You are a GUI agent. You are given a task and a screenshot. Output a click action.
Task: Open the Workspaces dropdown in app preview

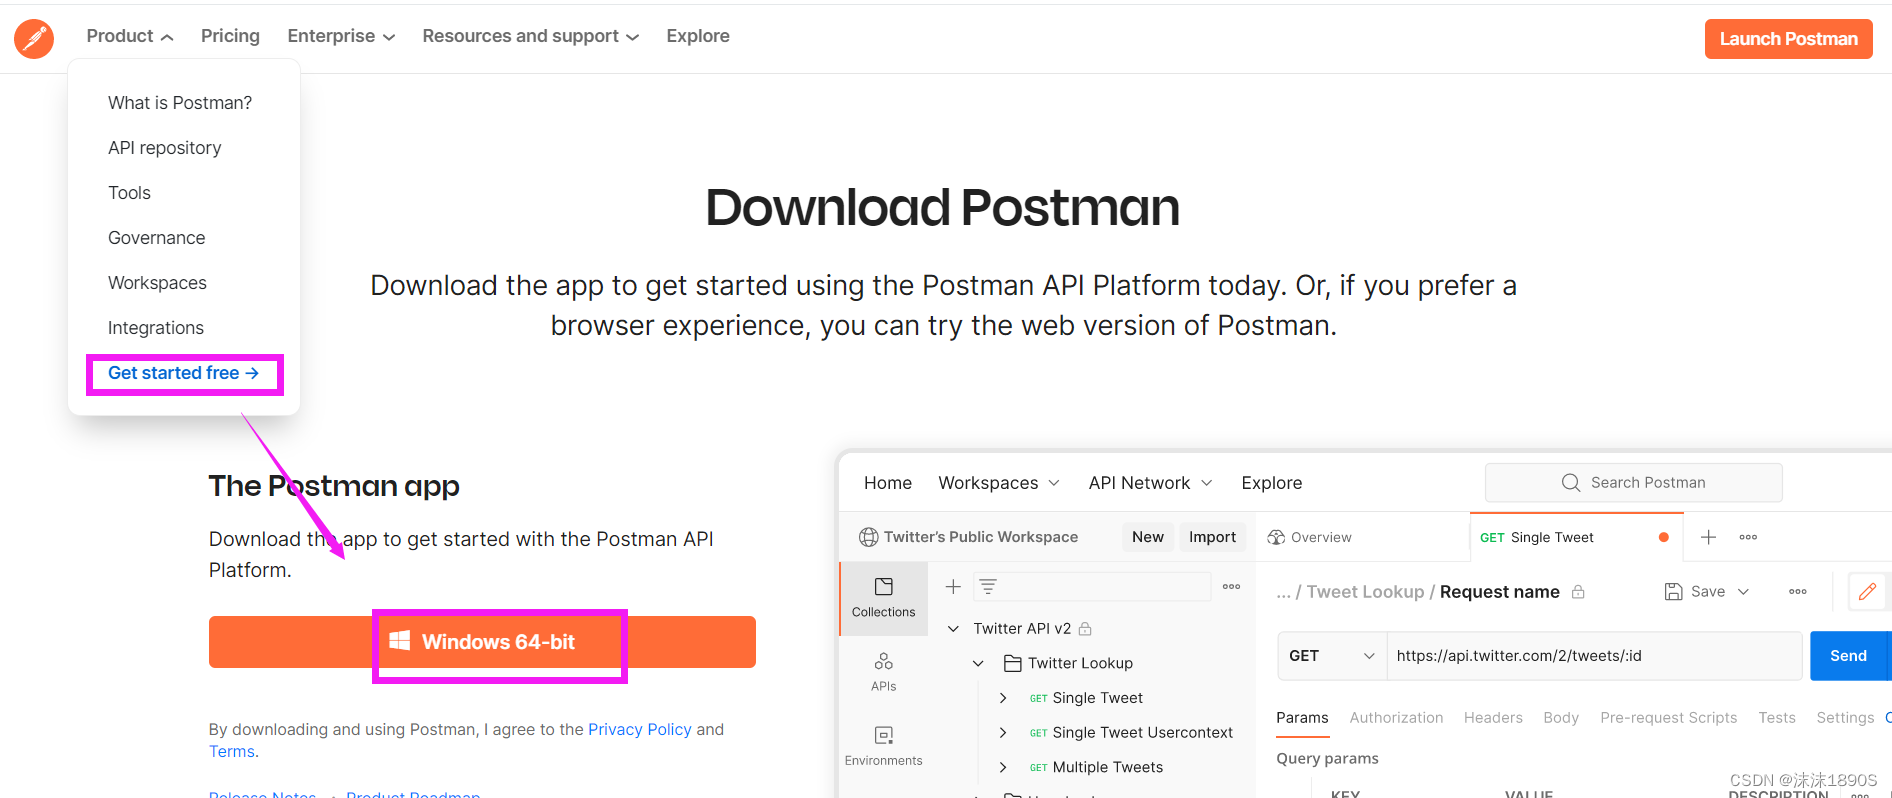[x=999, y=483]
